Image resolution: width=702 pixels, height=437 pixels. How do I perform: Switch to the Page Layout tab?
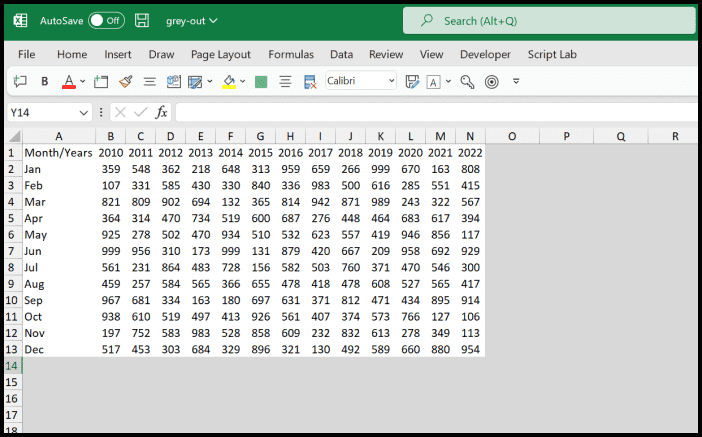(221, 54)
